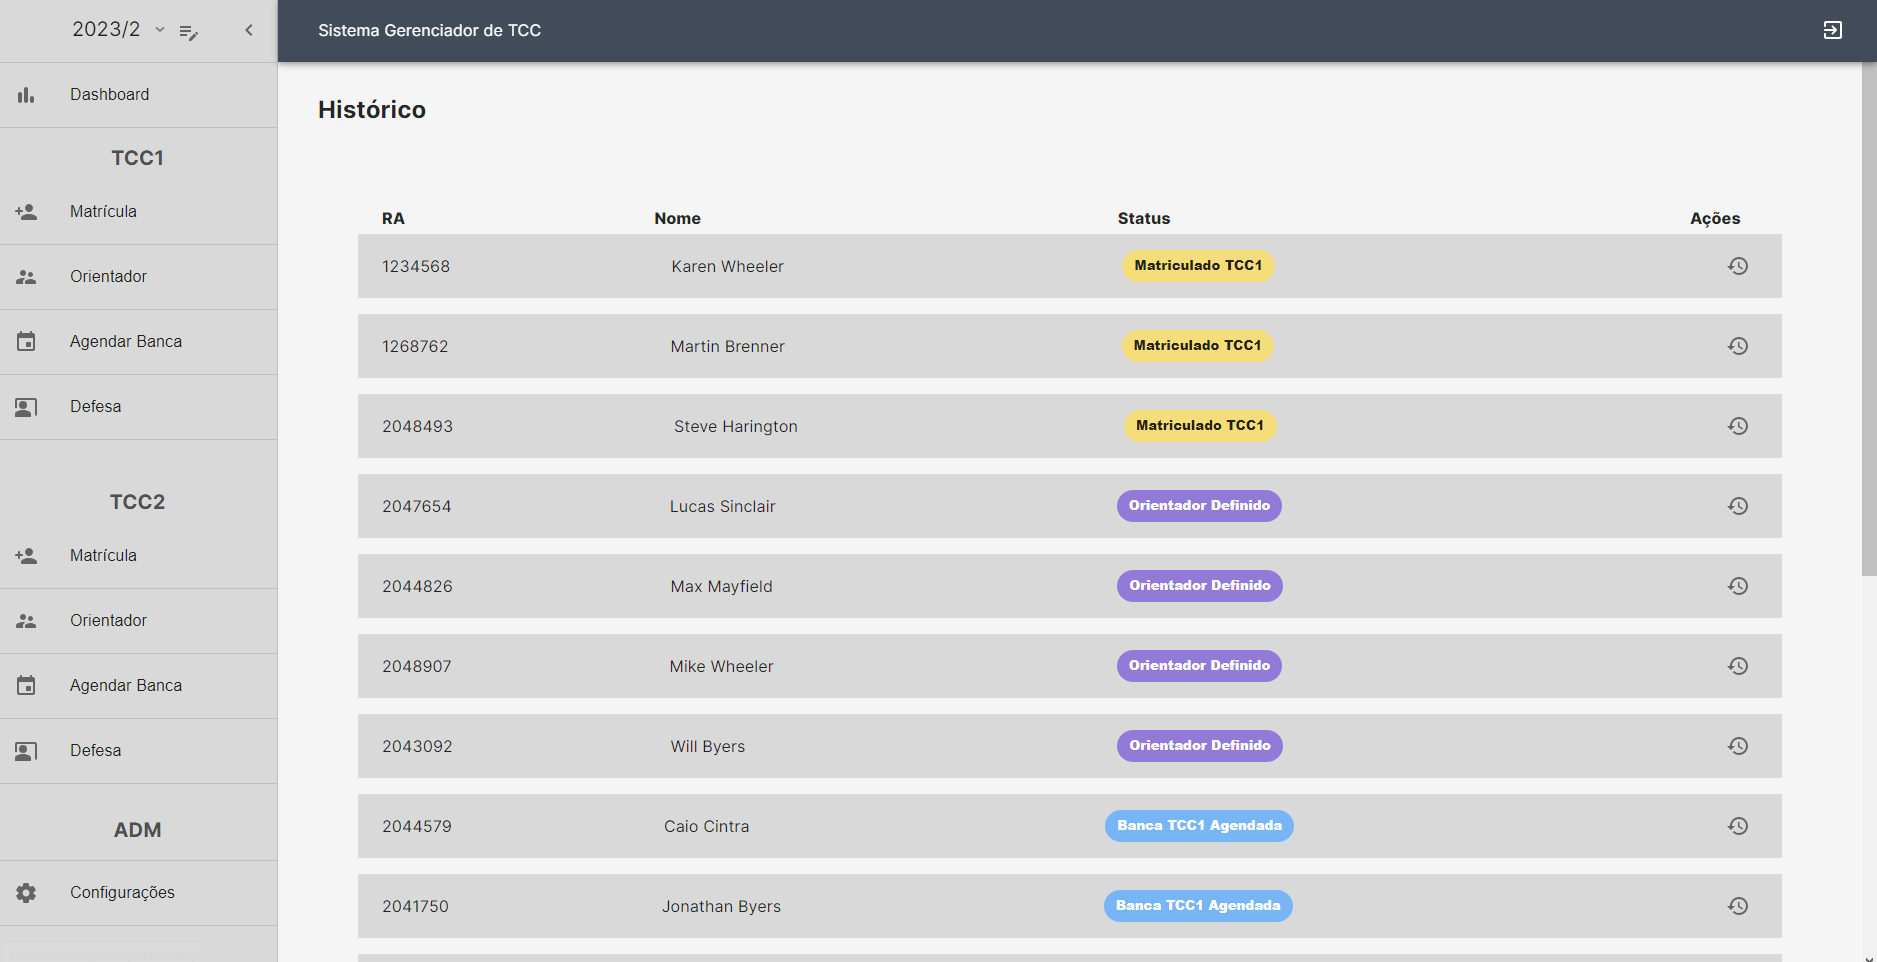The image size is (1877, 962).
Task: Open TCC2 Defesa page
Action: (95, 751)
